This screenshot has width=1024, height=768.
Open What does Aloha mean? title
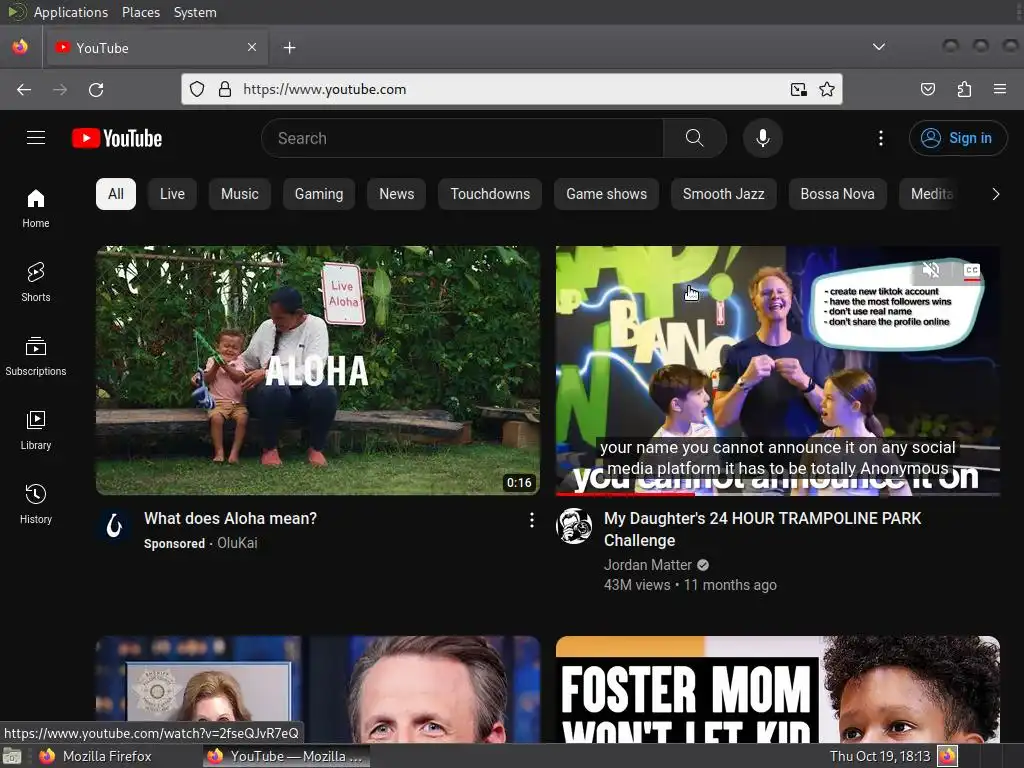pos(231,519)
